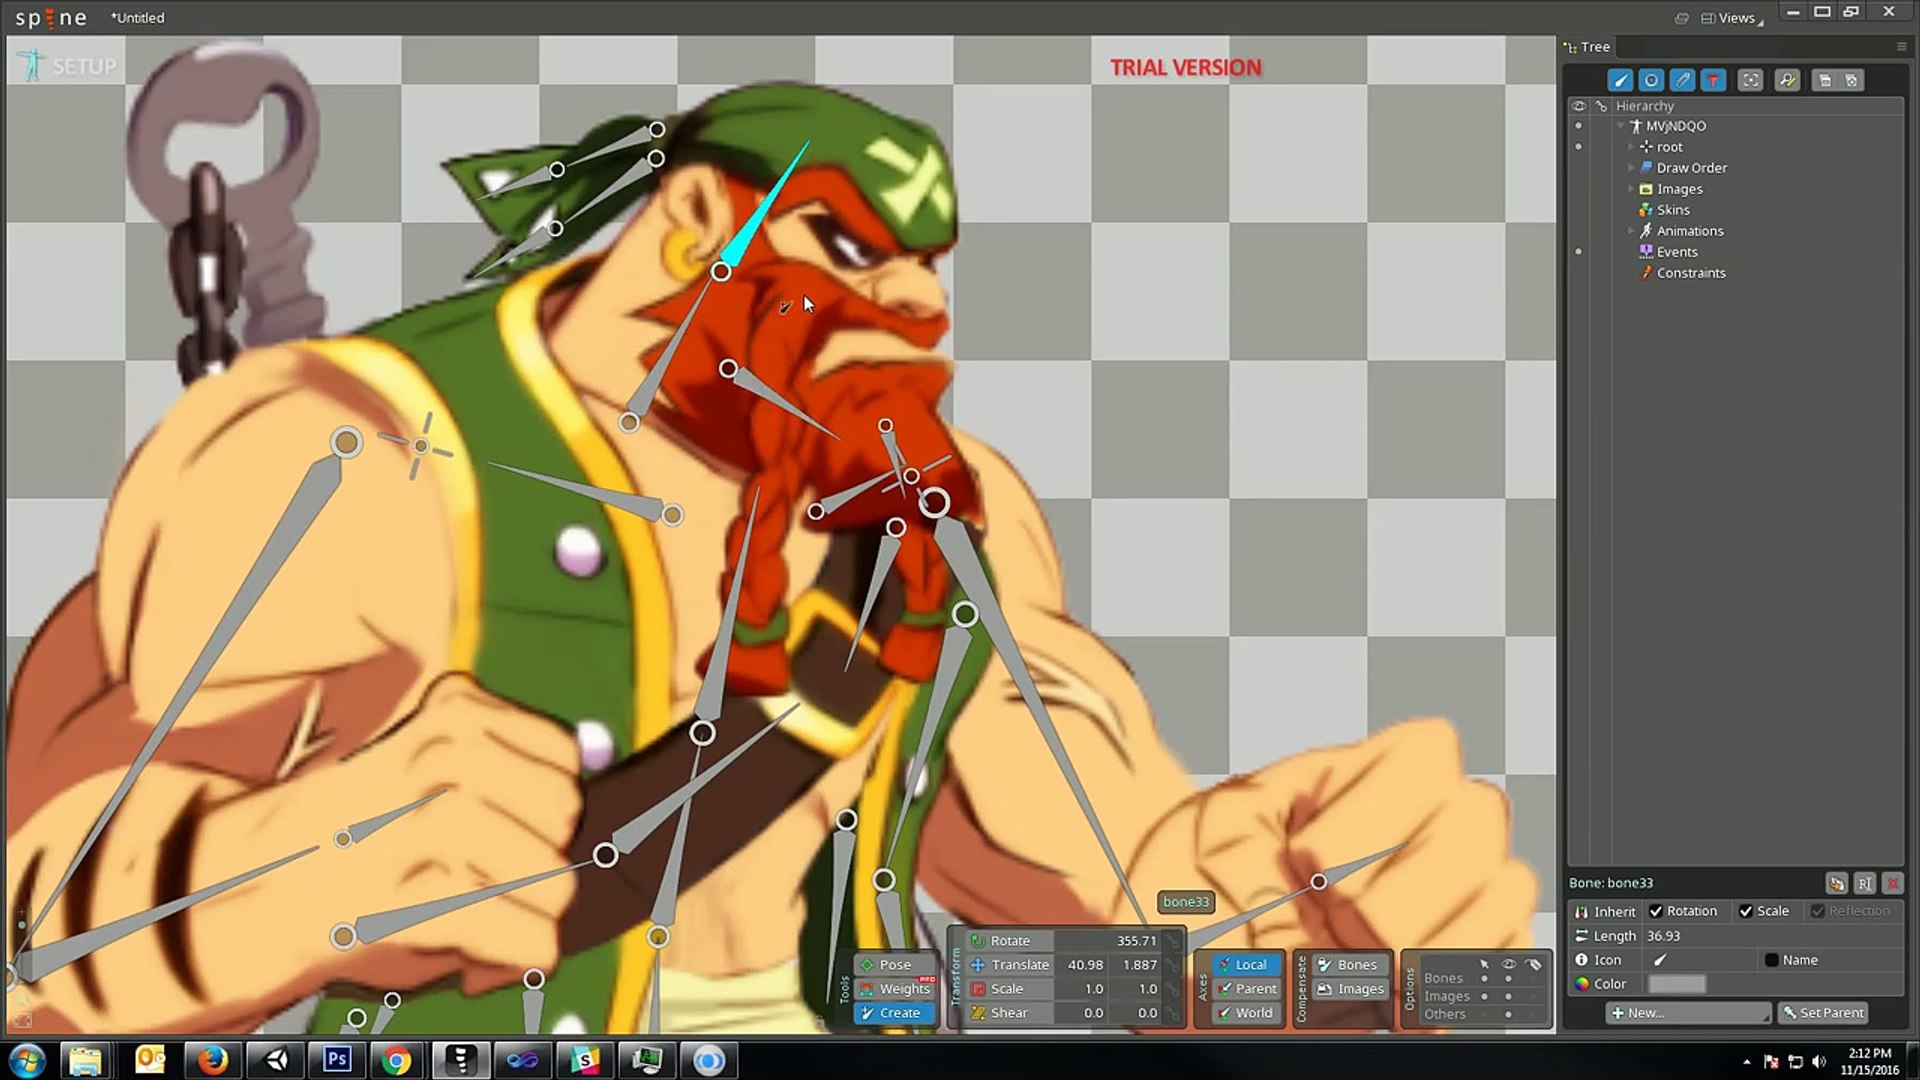Click the collapse-all icon in Tree toolbar

click(1825, 81)
